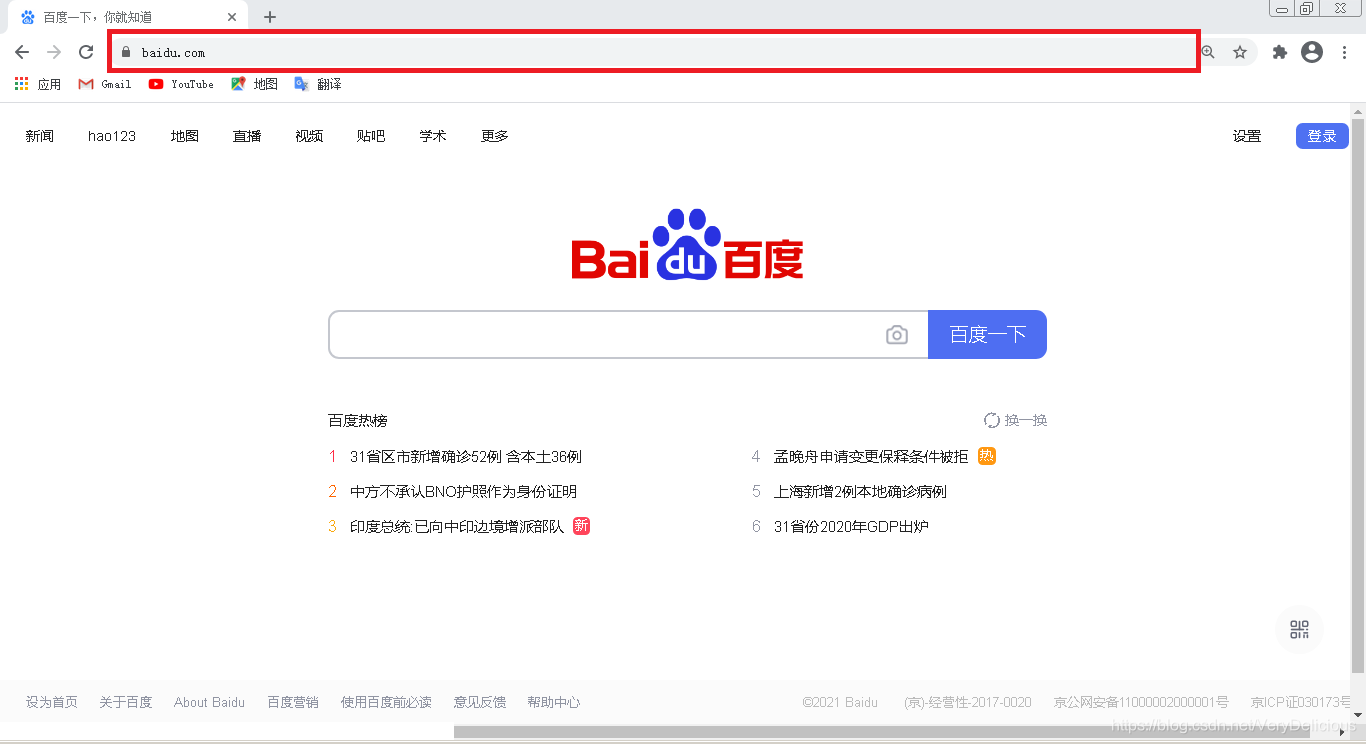Open the Chrome three-dot menu
Viewport: 1366px width, 744px height.
click(1344, 52)
